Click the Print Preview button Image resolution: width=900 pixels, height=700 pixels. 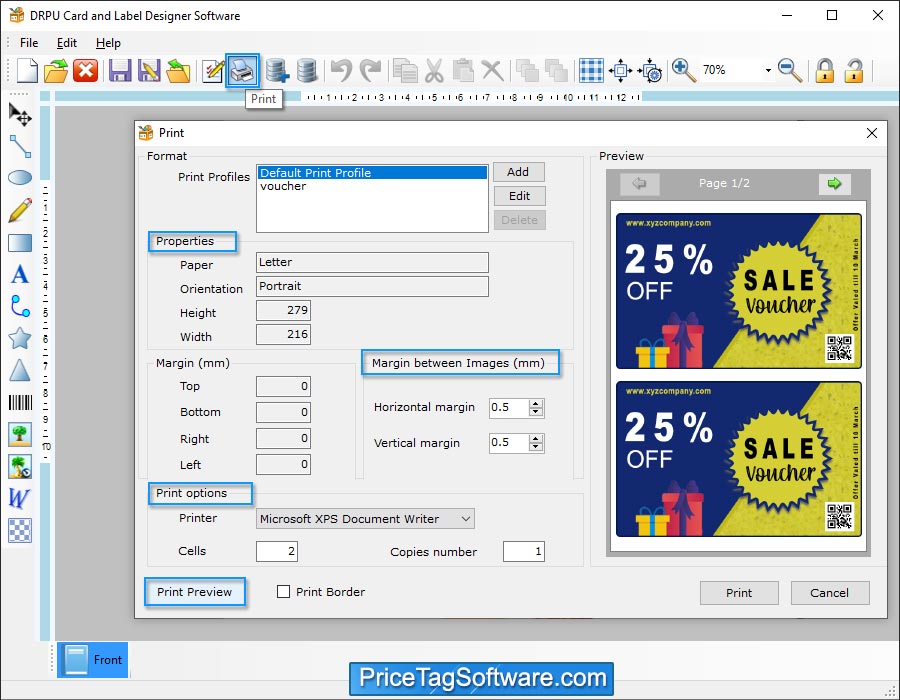(x=194, y=592)
